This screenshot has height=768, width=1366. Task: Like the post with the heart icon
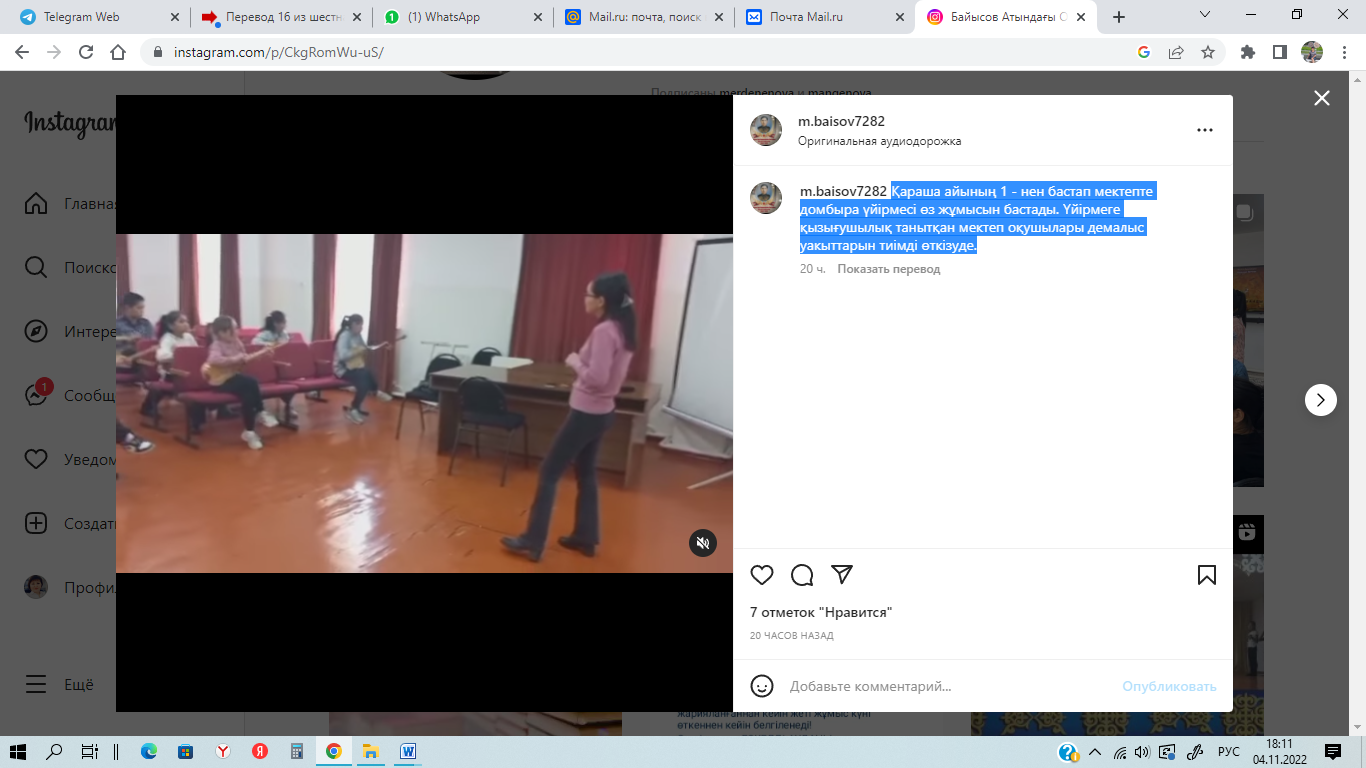762,575
